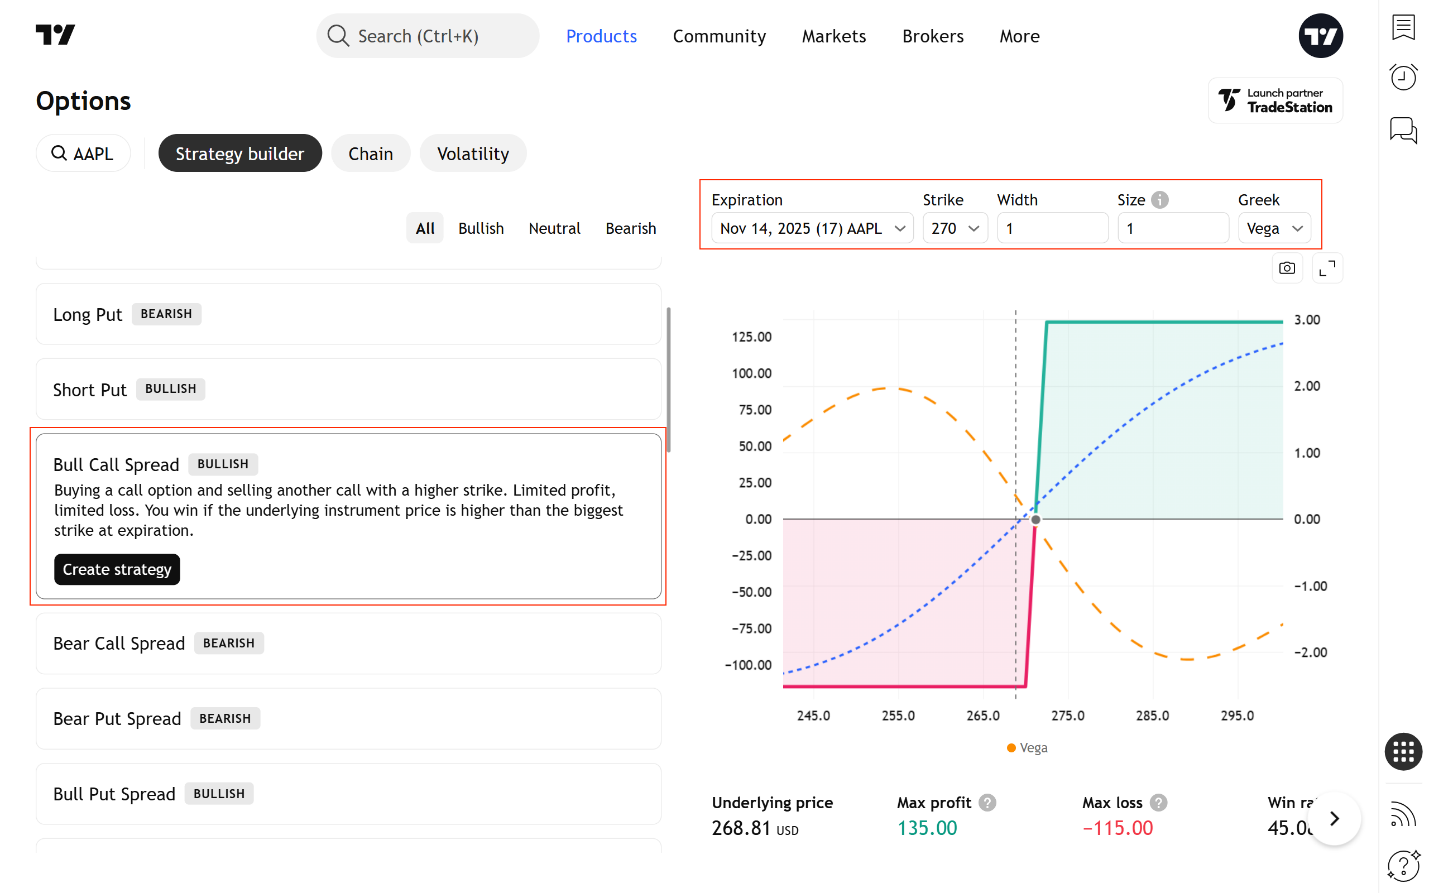Click the magnifier icon in the search box
The height and width of the screenshot is (893, 1429).
coord(338,36)
